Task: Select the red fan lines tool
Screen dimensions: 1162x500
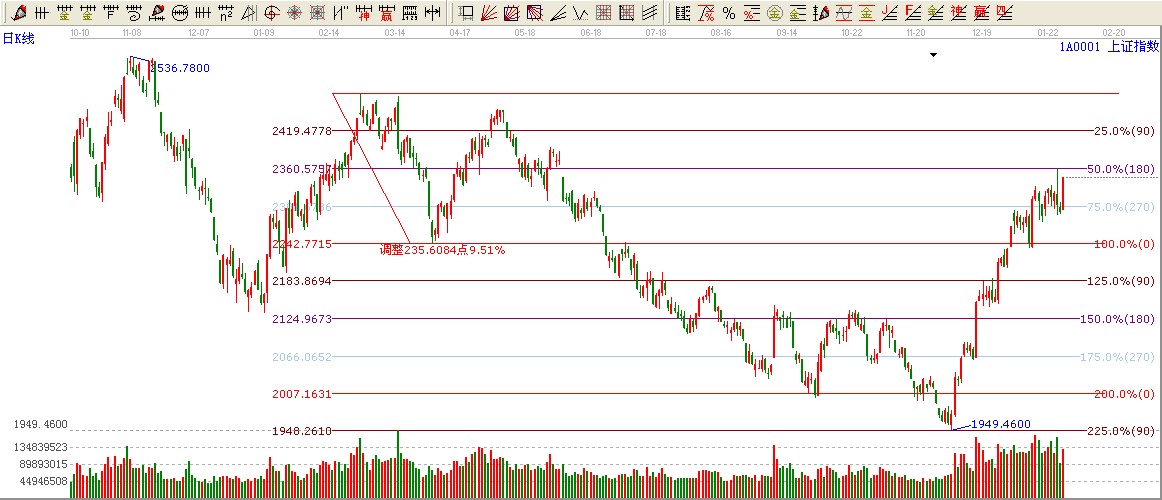Action: tap(488, 13)
